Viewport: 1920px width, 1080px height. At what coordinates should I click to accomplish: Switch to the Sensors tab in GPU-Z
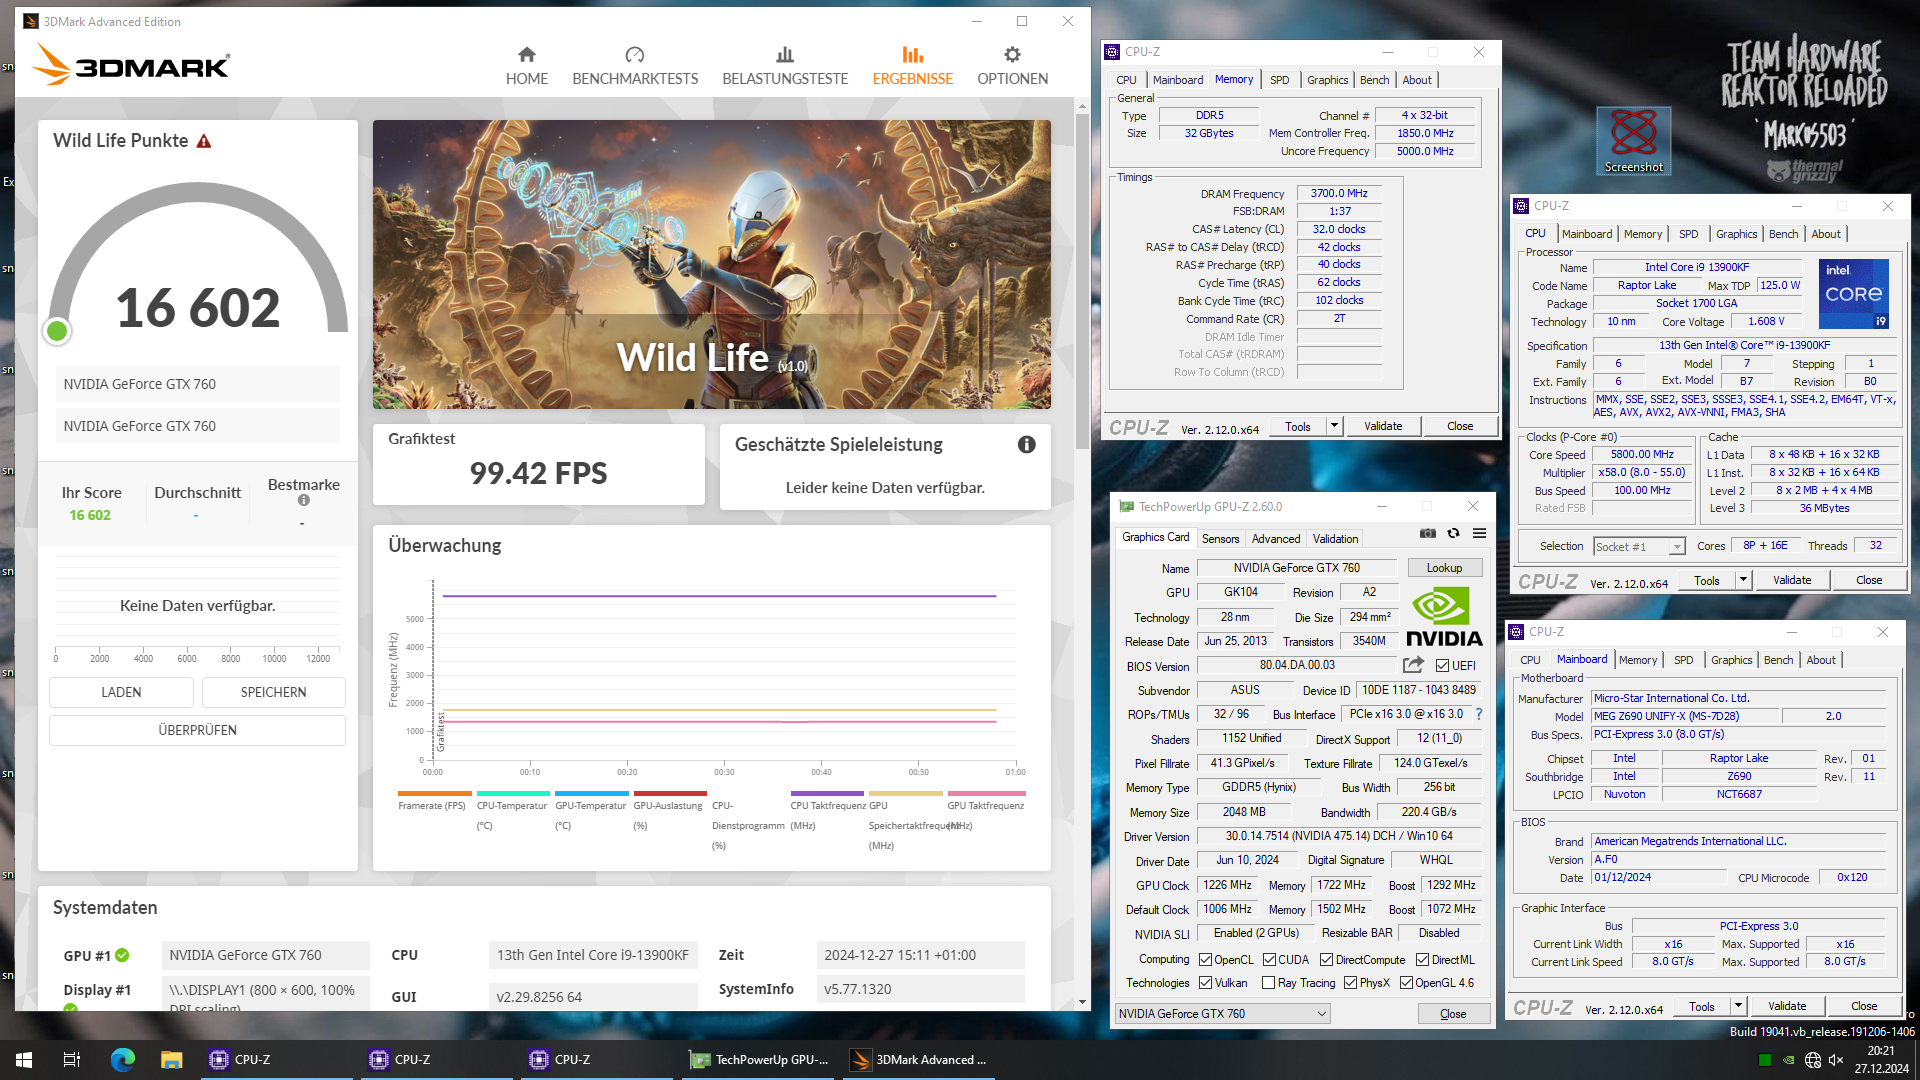[x=1220, y=538]
